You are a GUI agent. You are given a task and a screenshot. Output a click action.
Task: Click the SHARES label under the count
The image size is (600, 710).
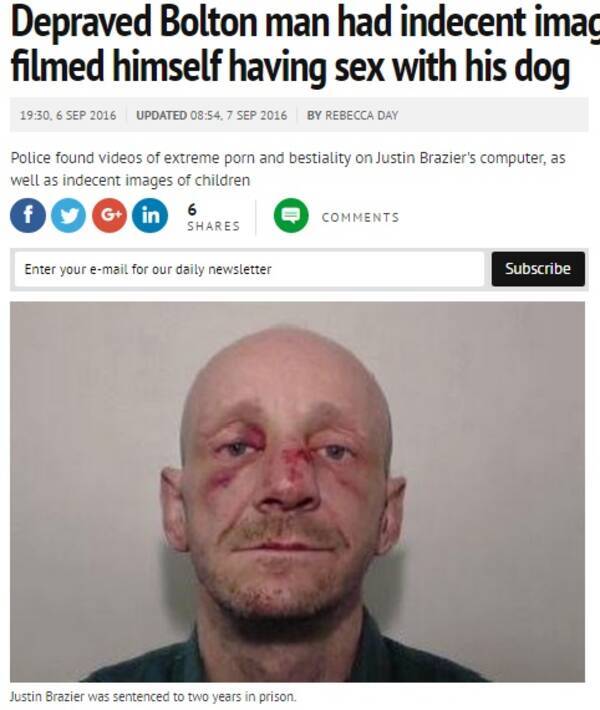click(x=213, y=226)
